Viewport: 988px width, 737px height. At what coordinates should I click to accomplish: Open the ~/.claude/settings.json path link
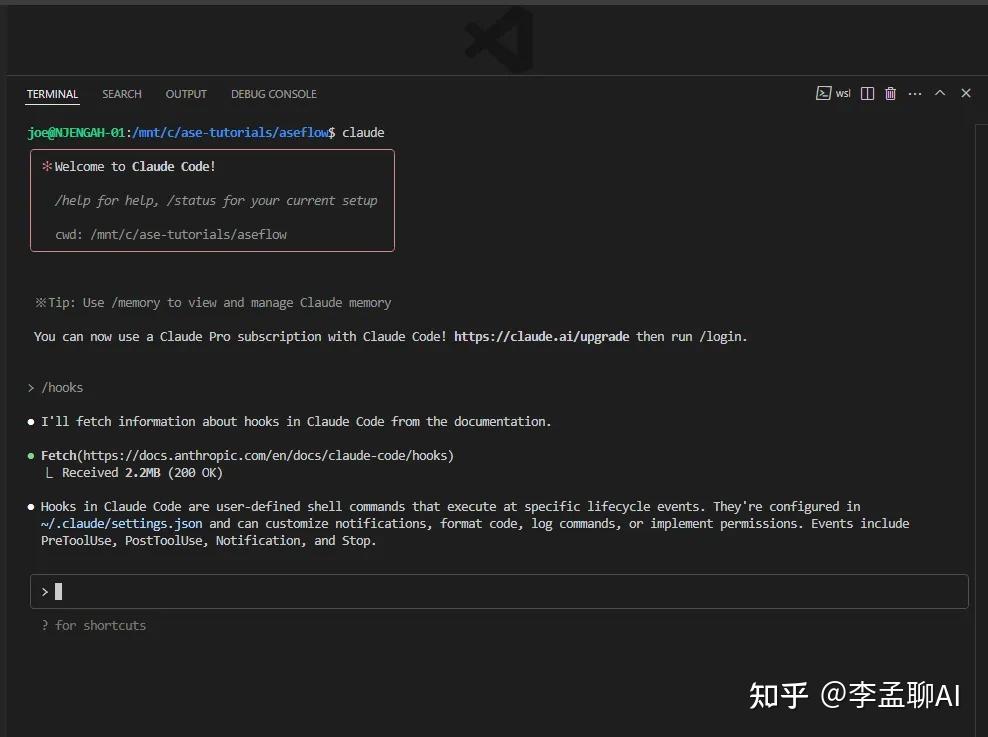tap(122, 523)
